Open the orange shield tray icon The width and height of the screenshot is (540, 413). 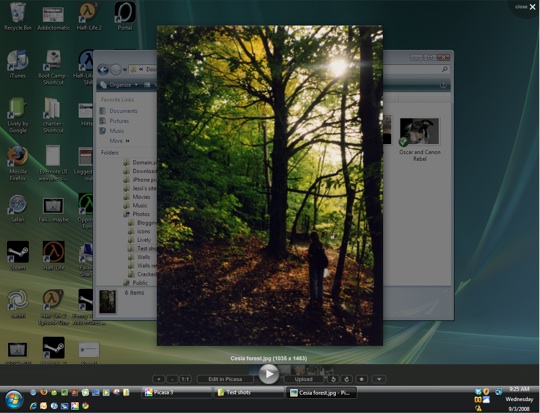pyautogui.click(x=486, y=392)
